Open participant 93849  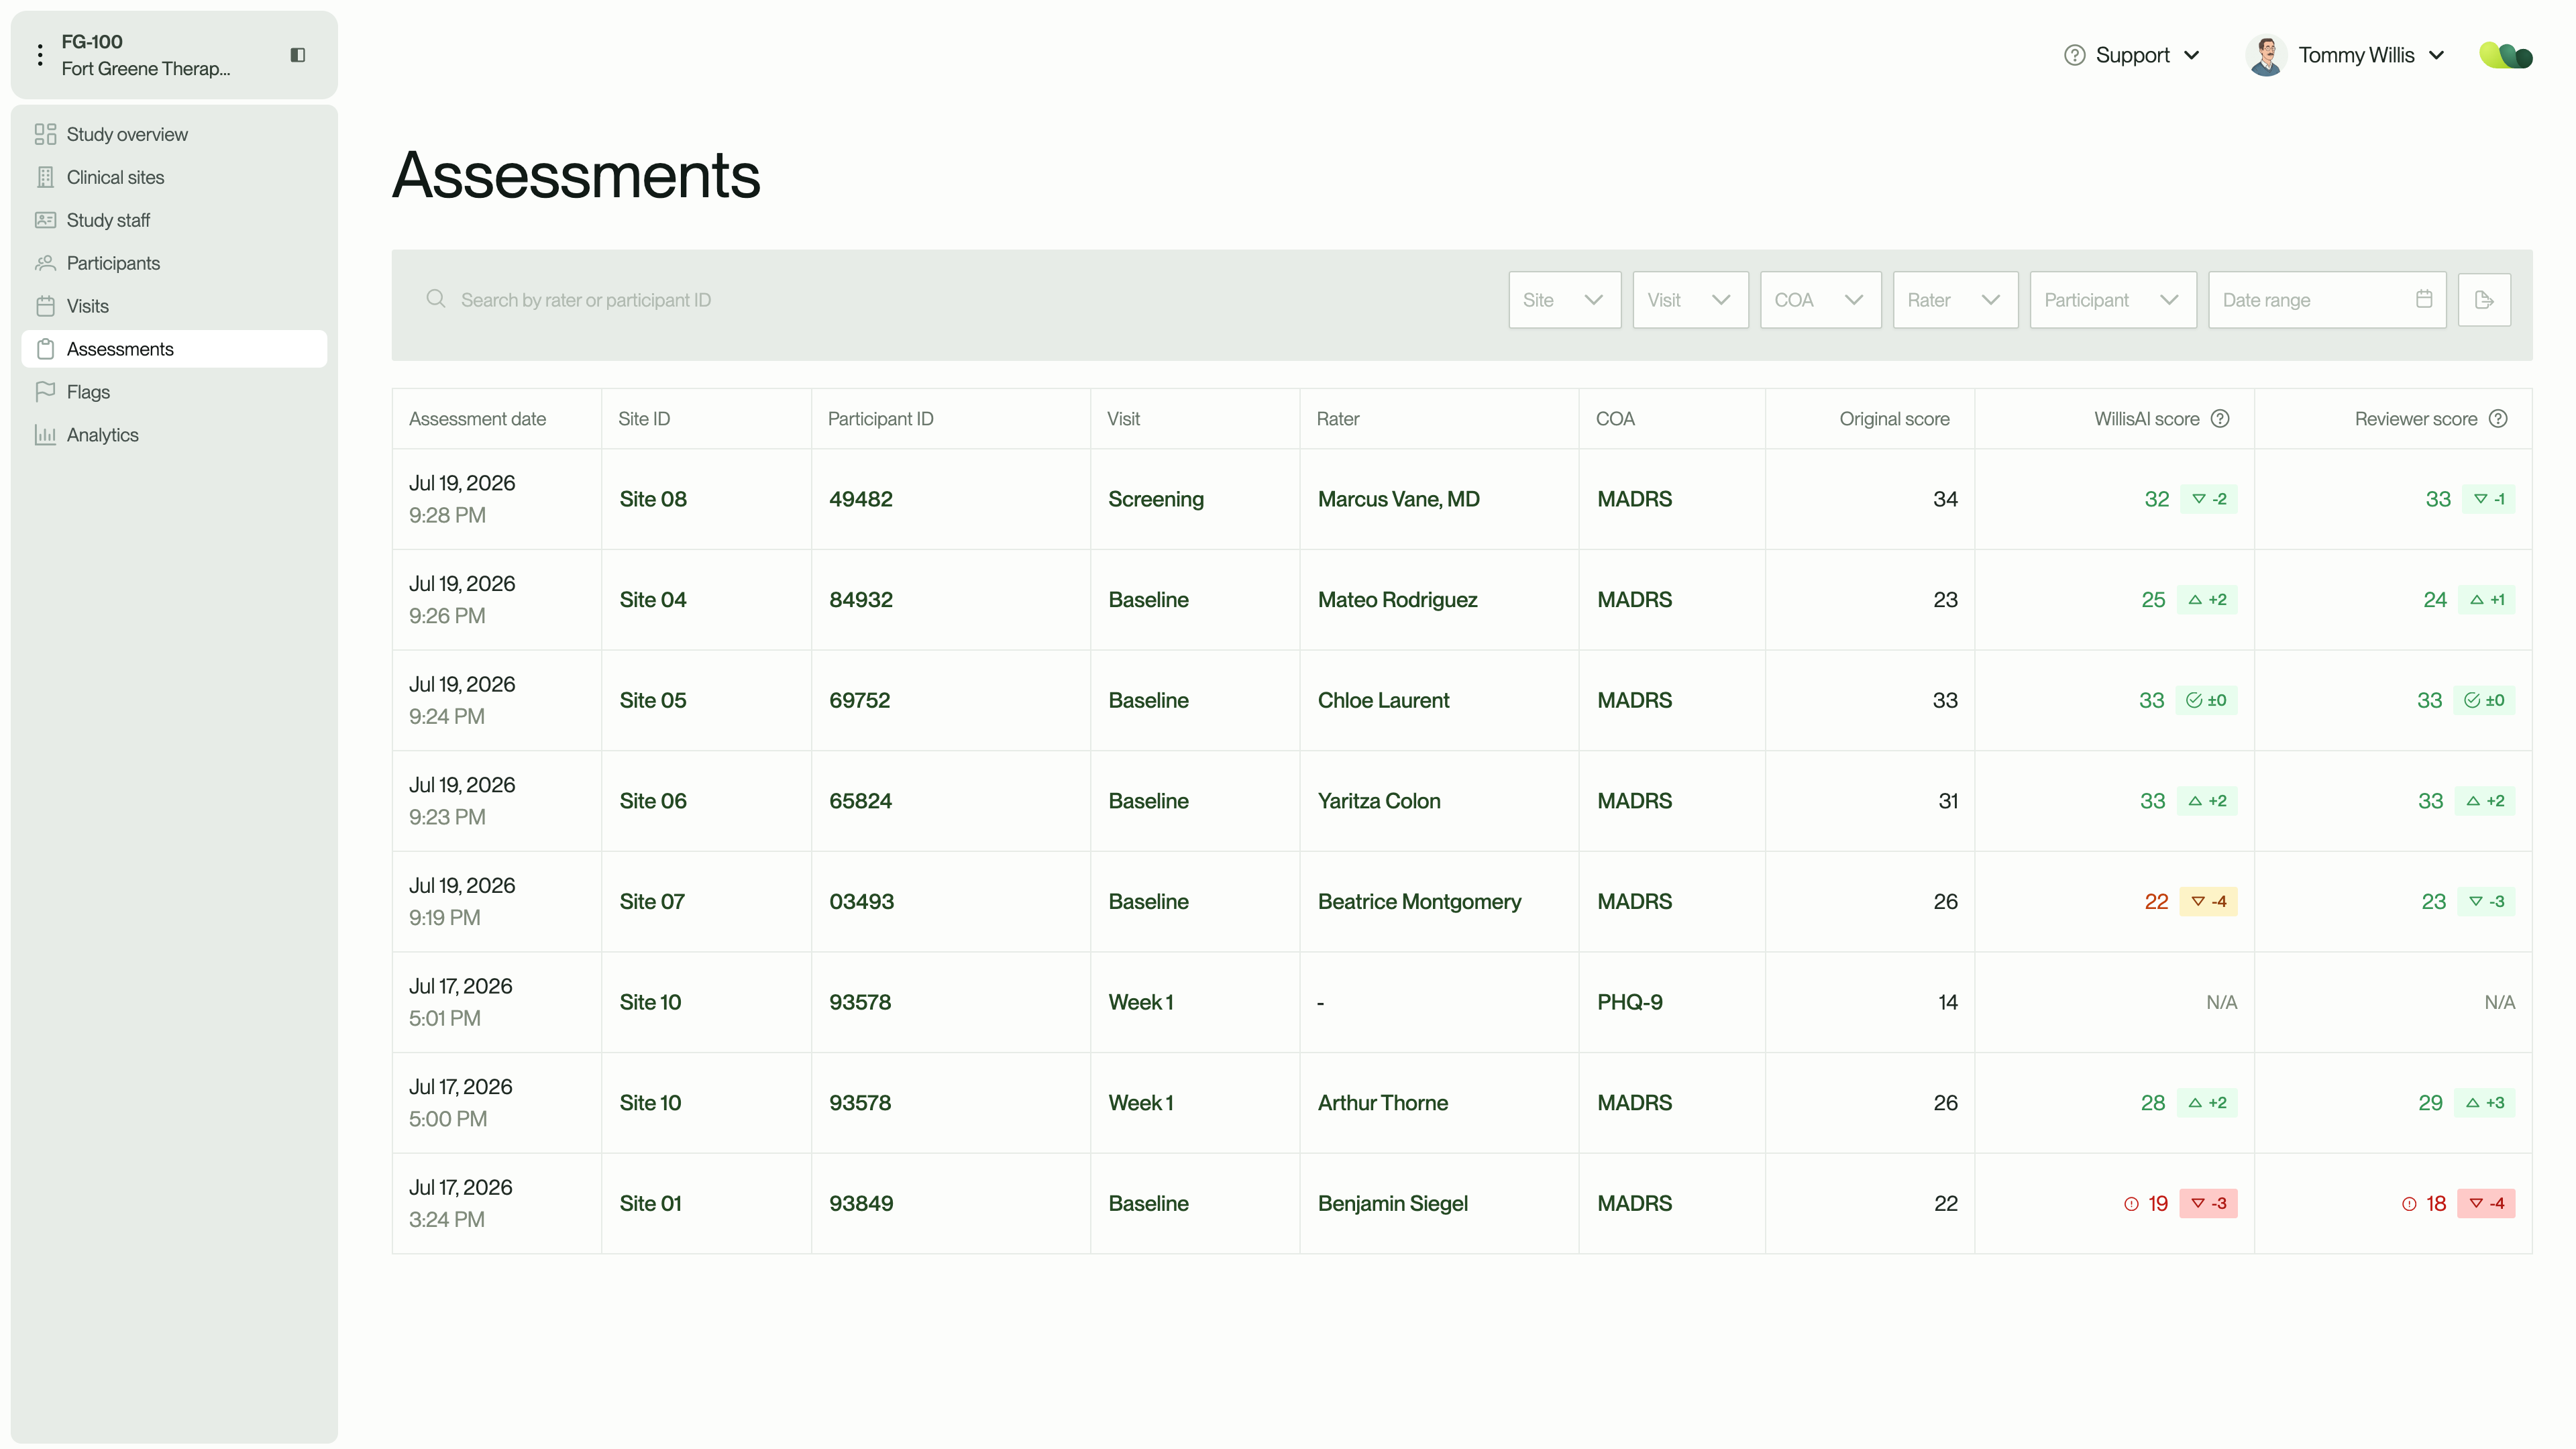pyautogui.click(x=860, y=1203)
